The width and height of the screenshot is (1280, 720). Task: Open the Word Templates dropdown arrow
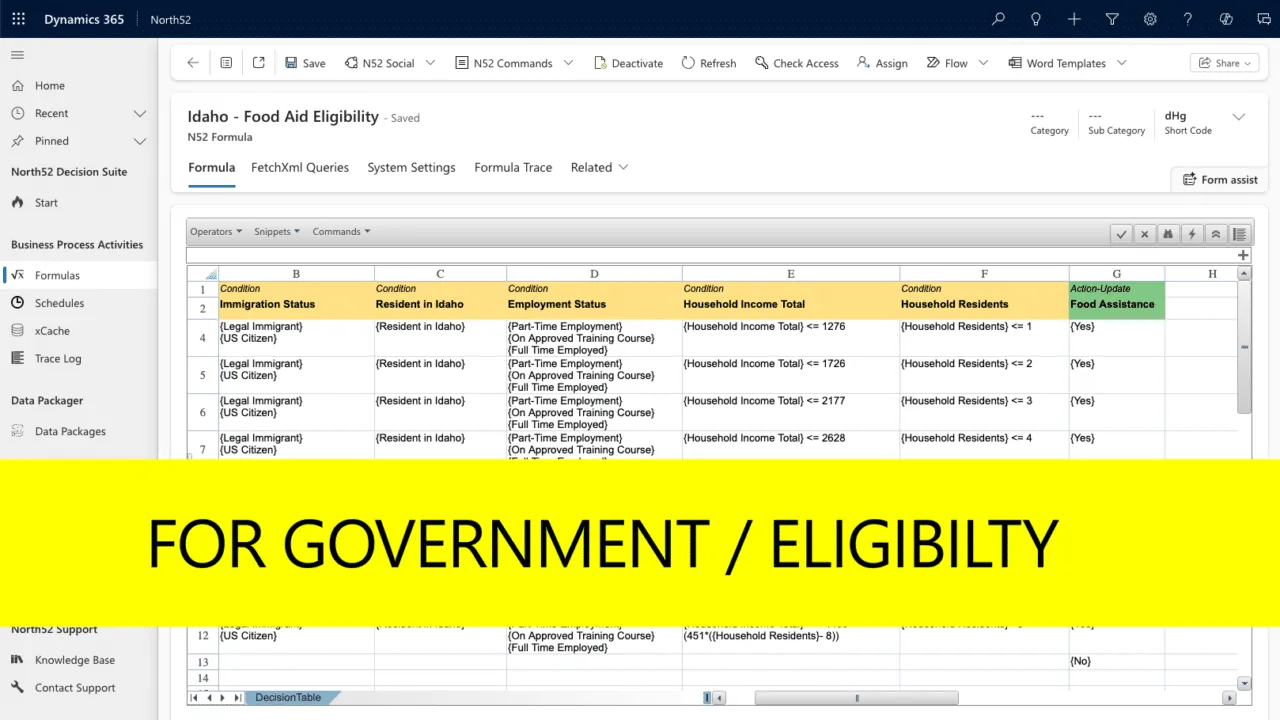(1121, 63)
